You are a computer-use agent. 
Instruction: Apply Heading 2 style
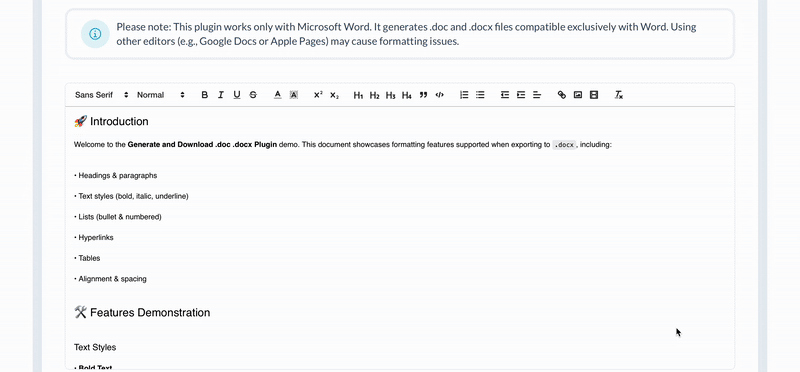374,95
